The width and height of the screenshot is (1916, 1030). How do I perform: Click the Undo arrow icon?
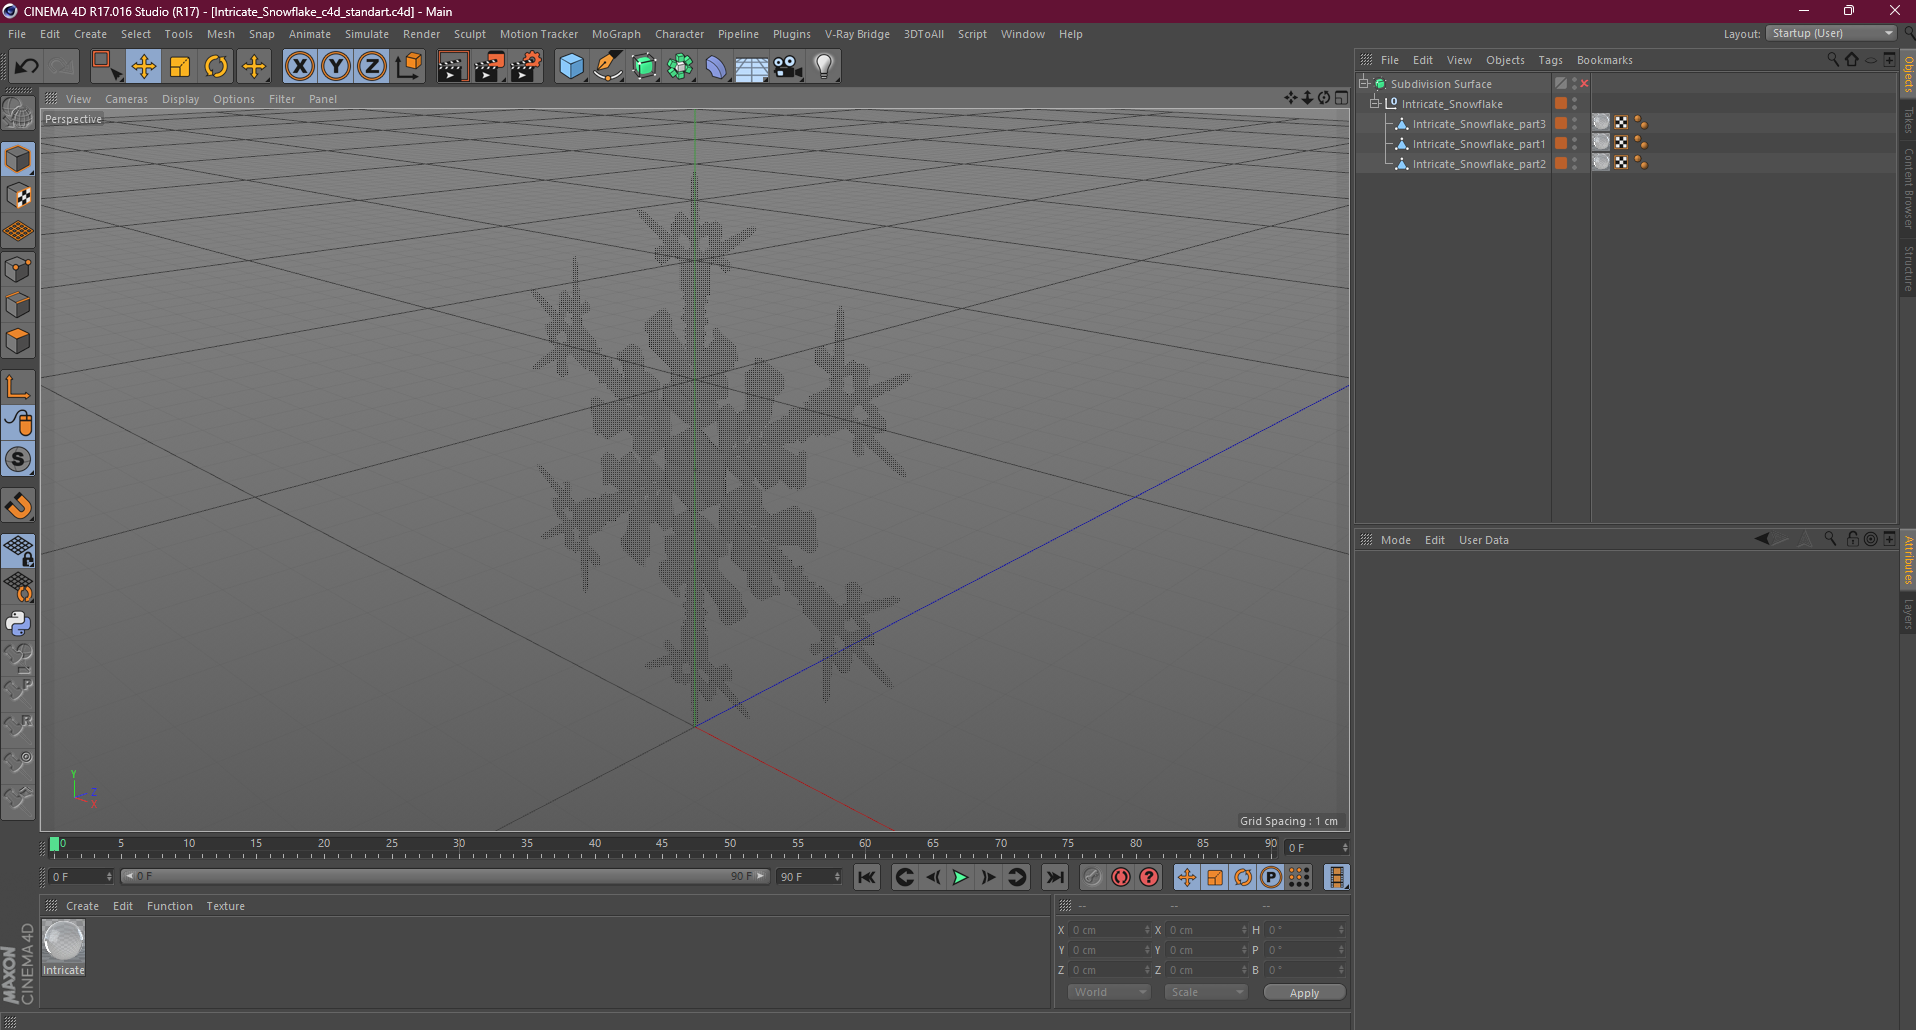[x=26, y=67]
